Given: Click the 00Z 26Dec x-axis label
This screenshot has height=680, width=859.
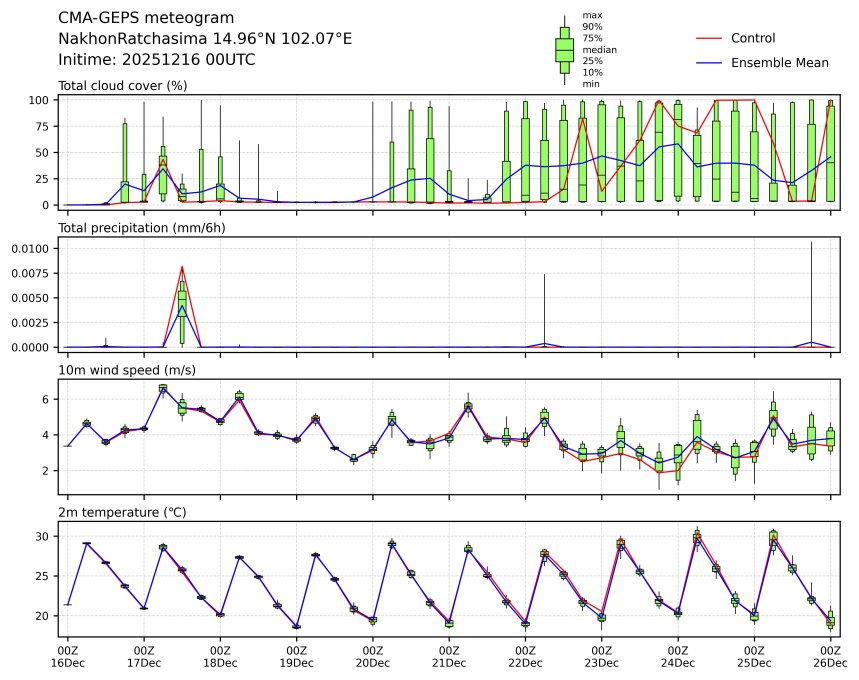Looking at the screenshot, I should point(830,656).
